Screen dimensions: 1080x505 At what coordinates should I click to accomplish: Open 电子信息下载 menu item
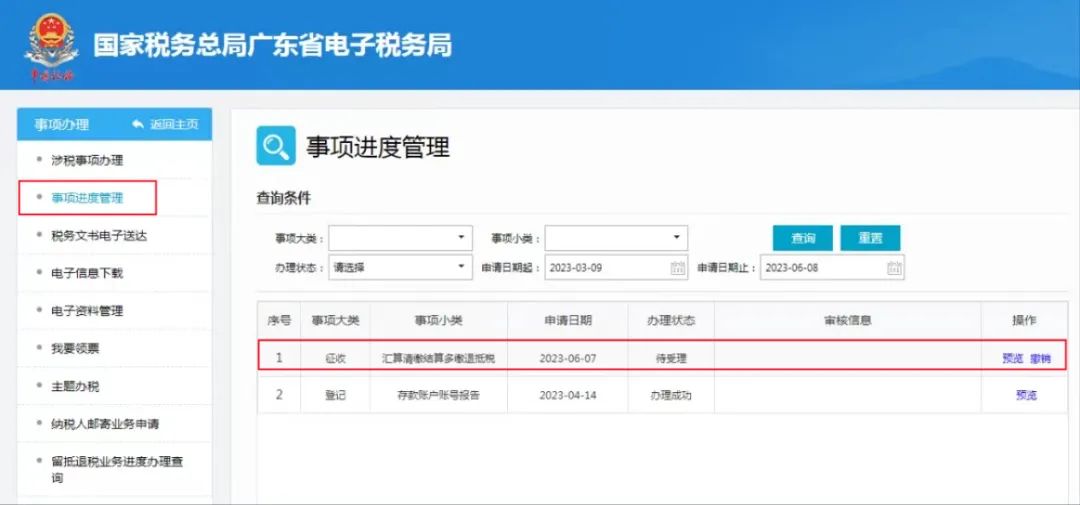(87, 274)
